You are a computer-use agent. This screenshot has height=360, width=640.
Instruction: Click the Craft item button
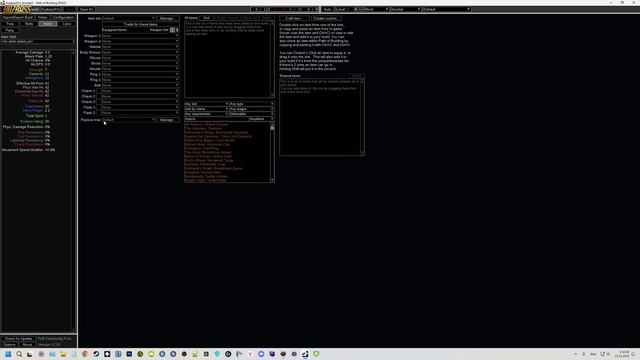tap(293, 18)
